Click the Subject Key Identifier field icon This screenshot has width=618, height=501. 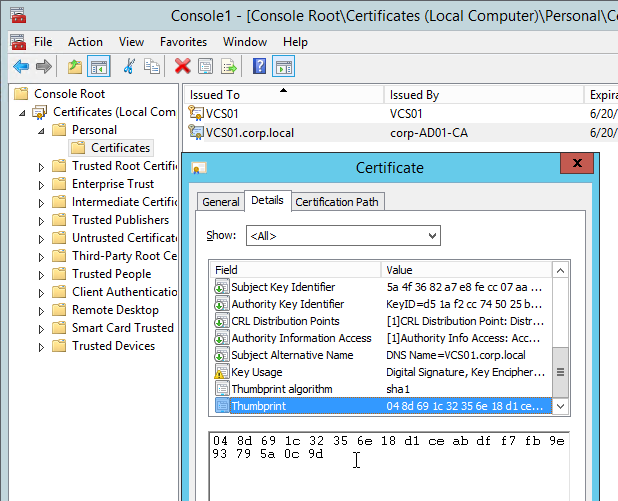tap(222, 287)
